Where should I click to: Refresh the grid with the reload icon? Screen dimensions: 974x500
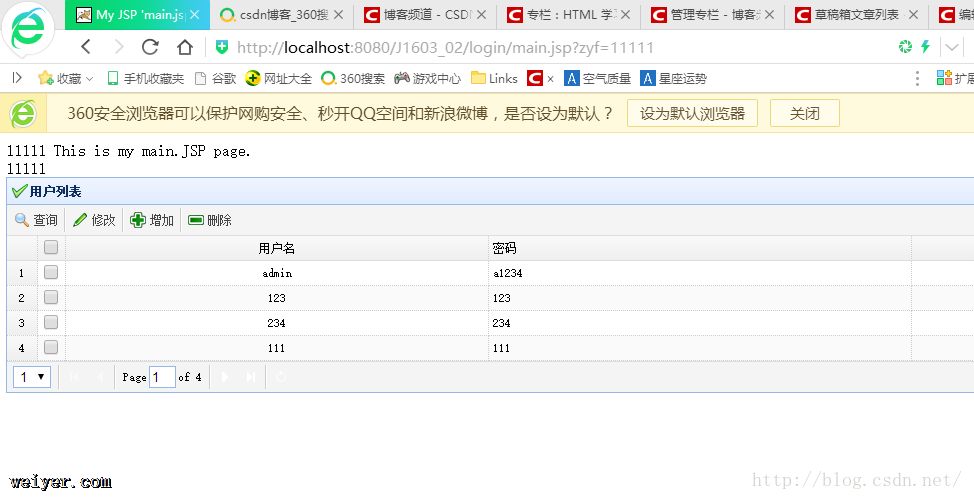[x=281, y=377]
